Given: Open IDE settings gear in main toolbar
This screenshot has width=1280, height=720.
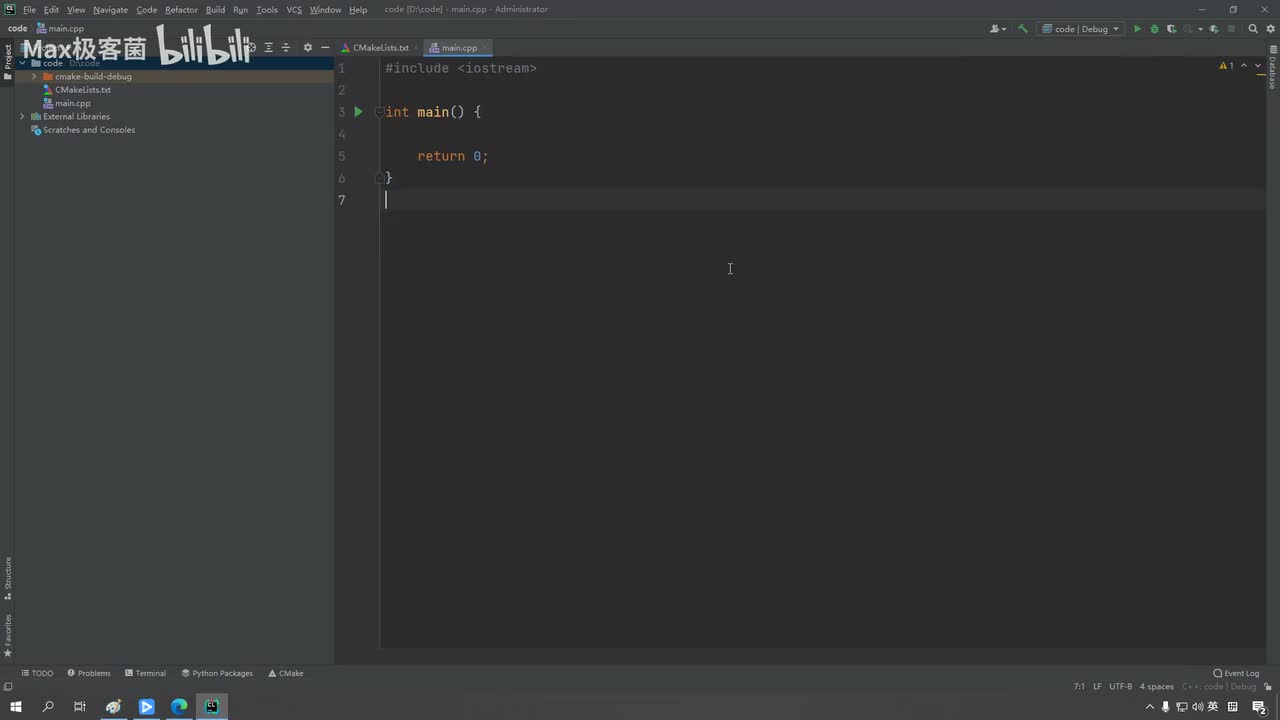Looking at the screenshot, I should click(1268, 29).
